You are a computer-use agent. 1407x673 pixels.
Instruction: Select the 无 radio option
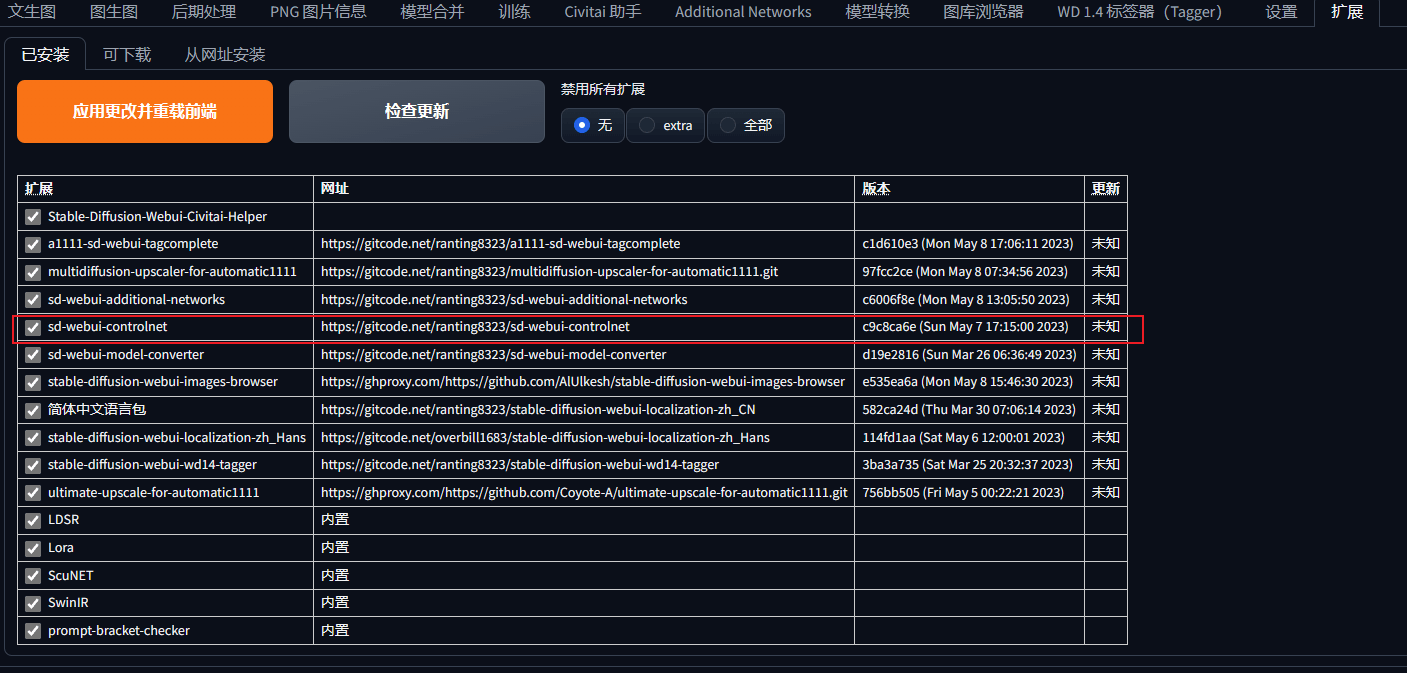tap(593, 125)
